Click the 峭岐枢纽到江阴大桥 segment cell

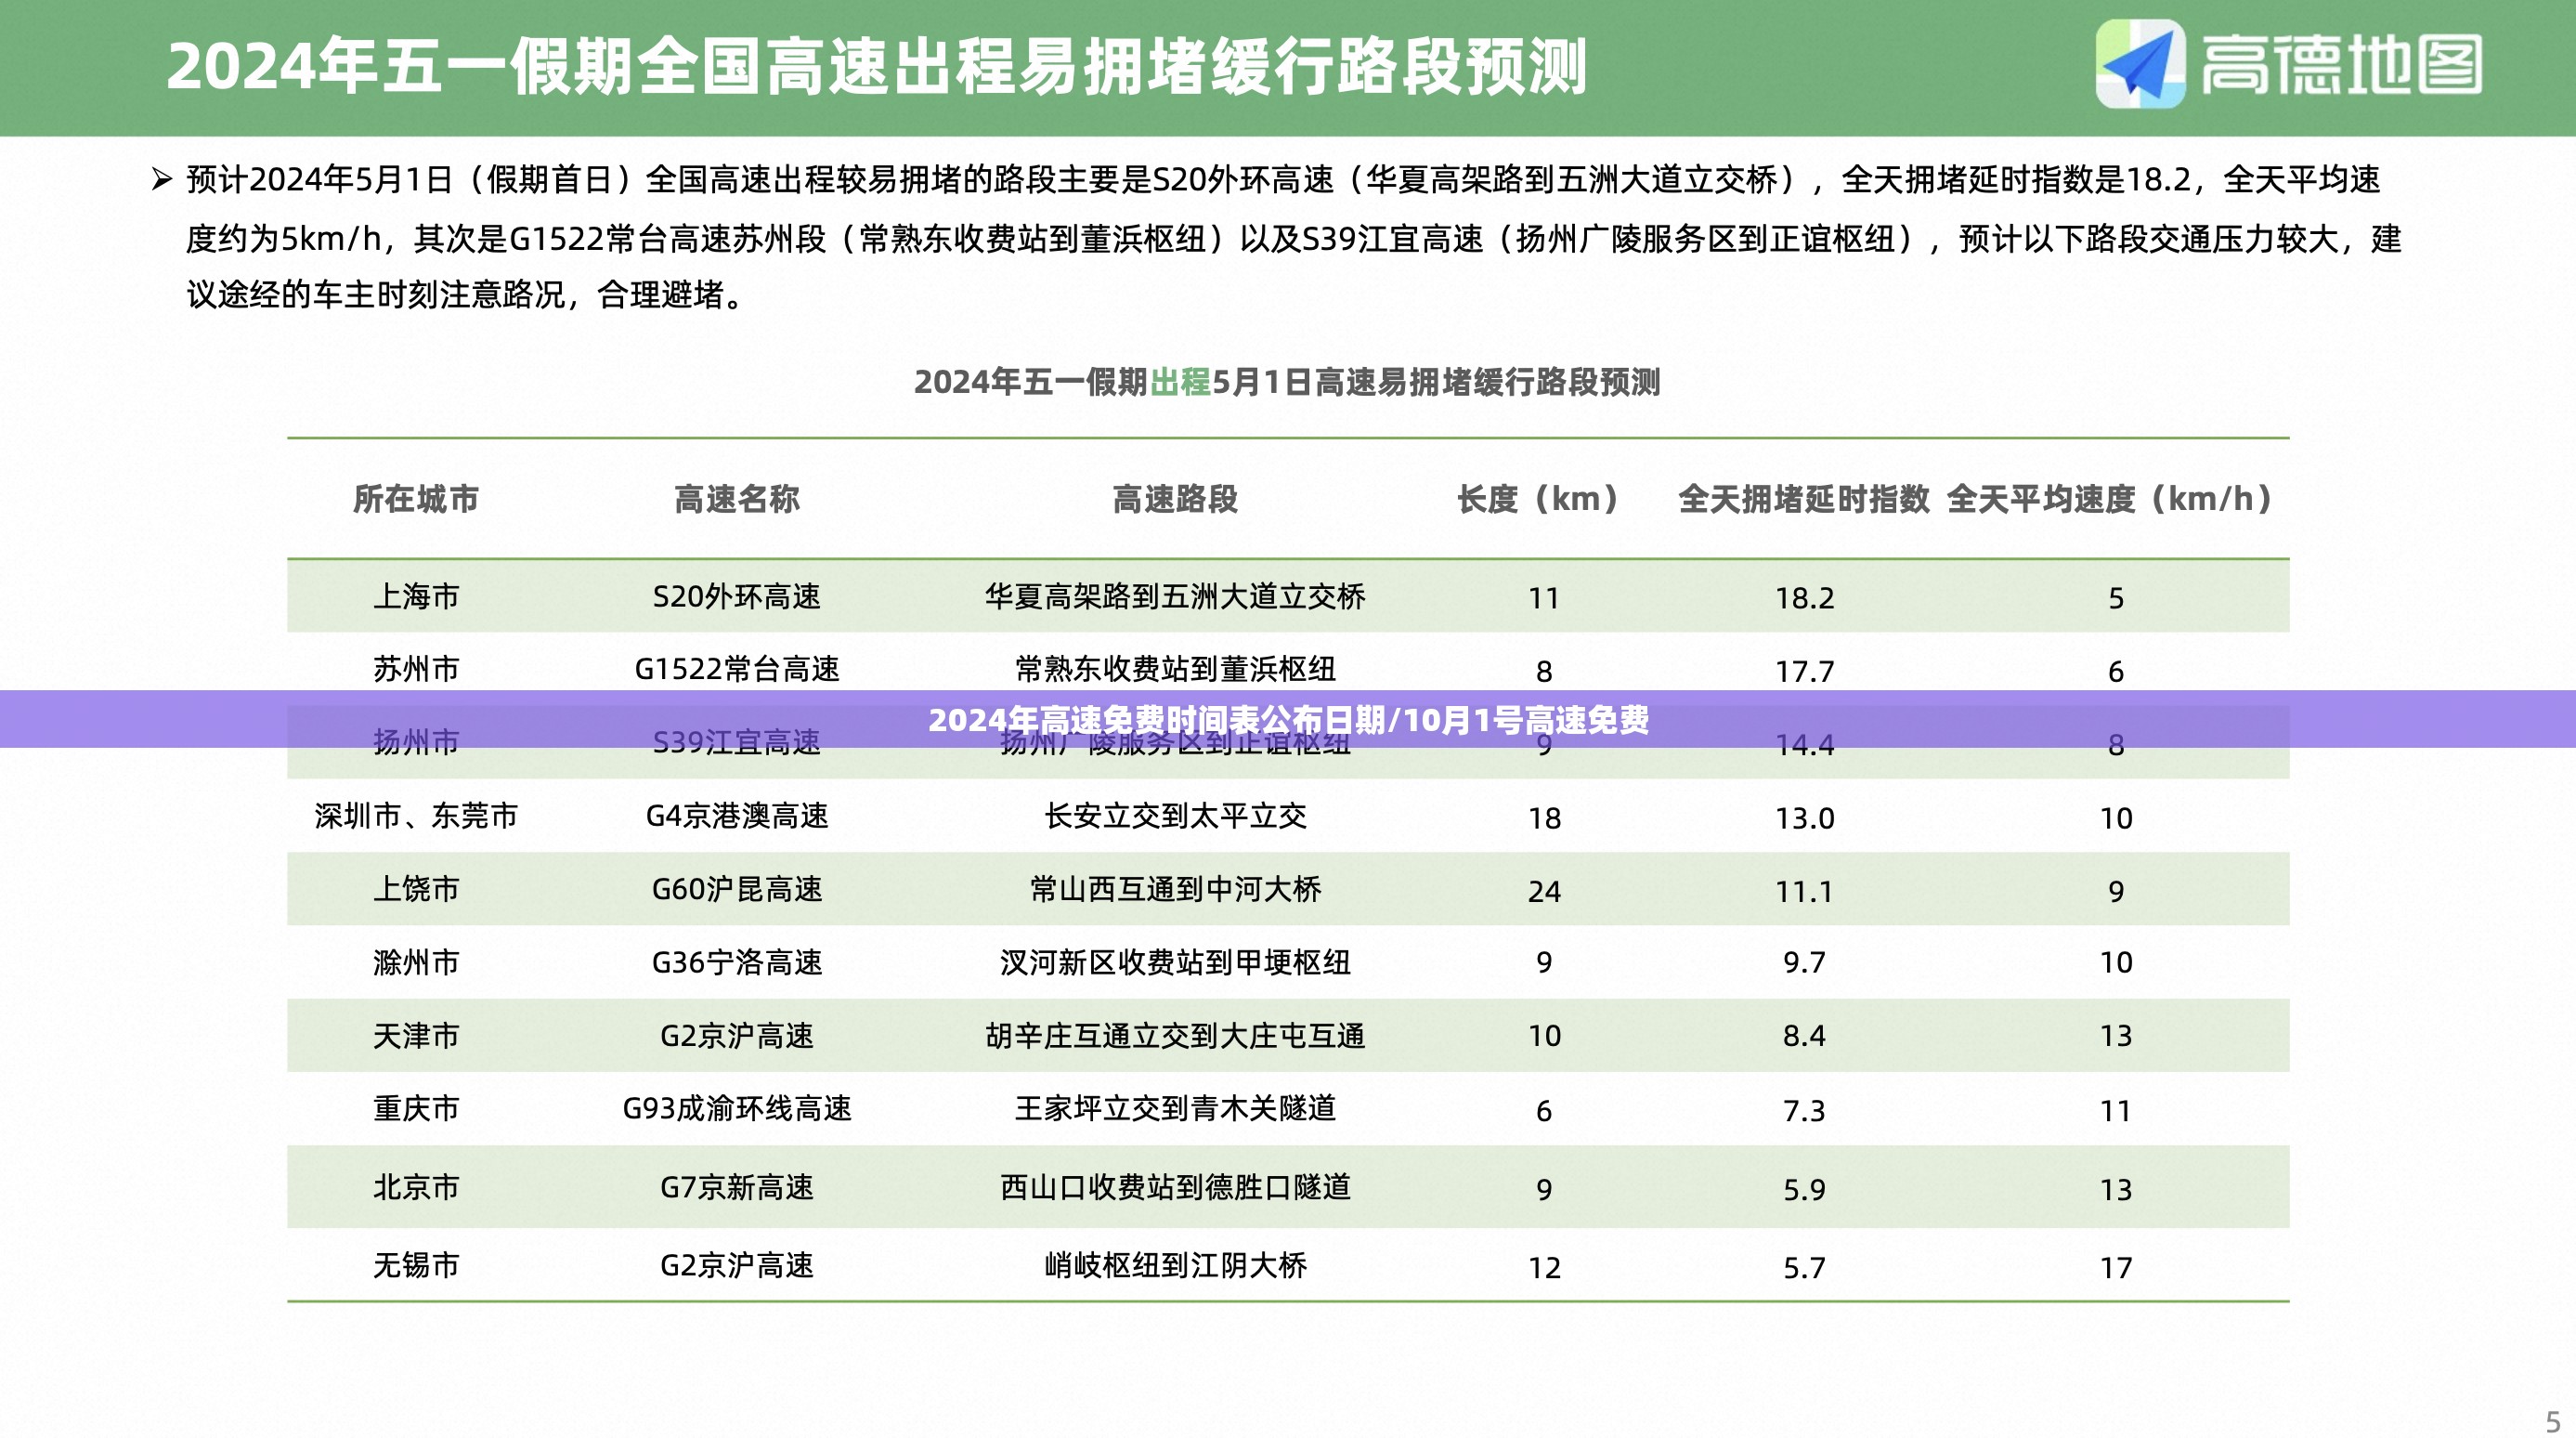pyautogui.click(x=1175, y=1265)
